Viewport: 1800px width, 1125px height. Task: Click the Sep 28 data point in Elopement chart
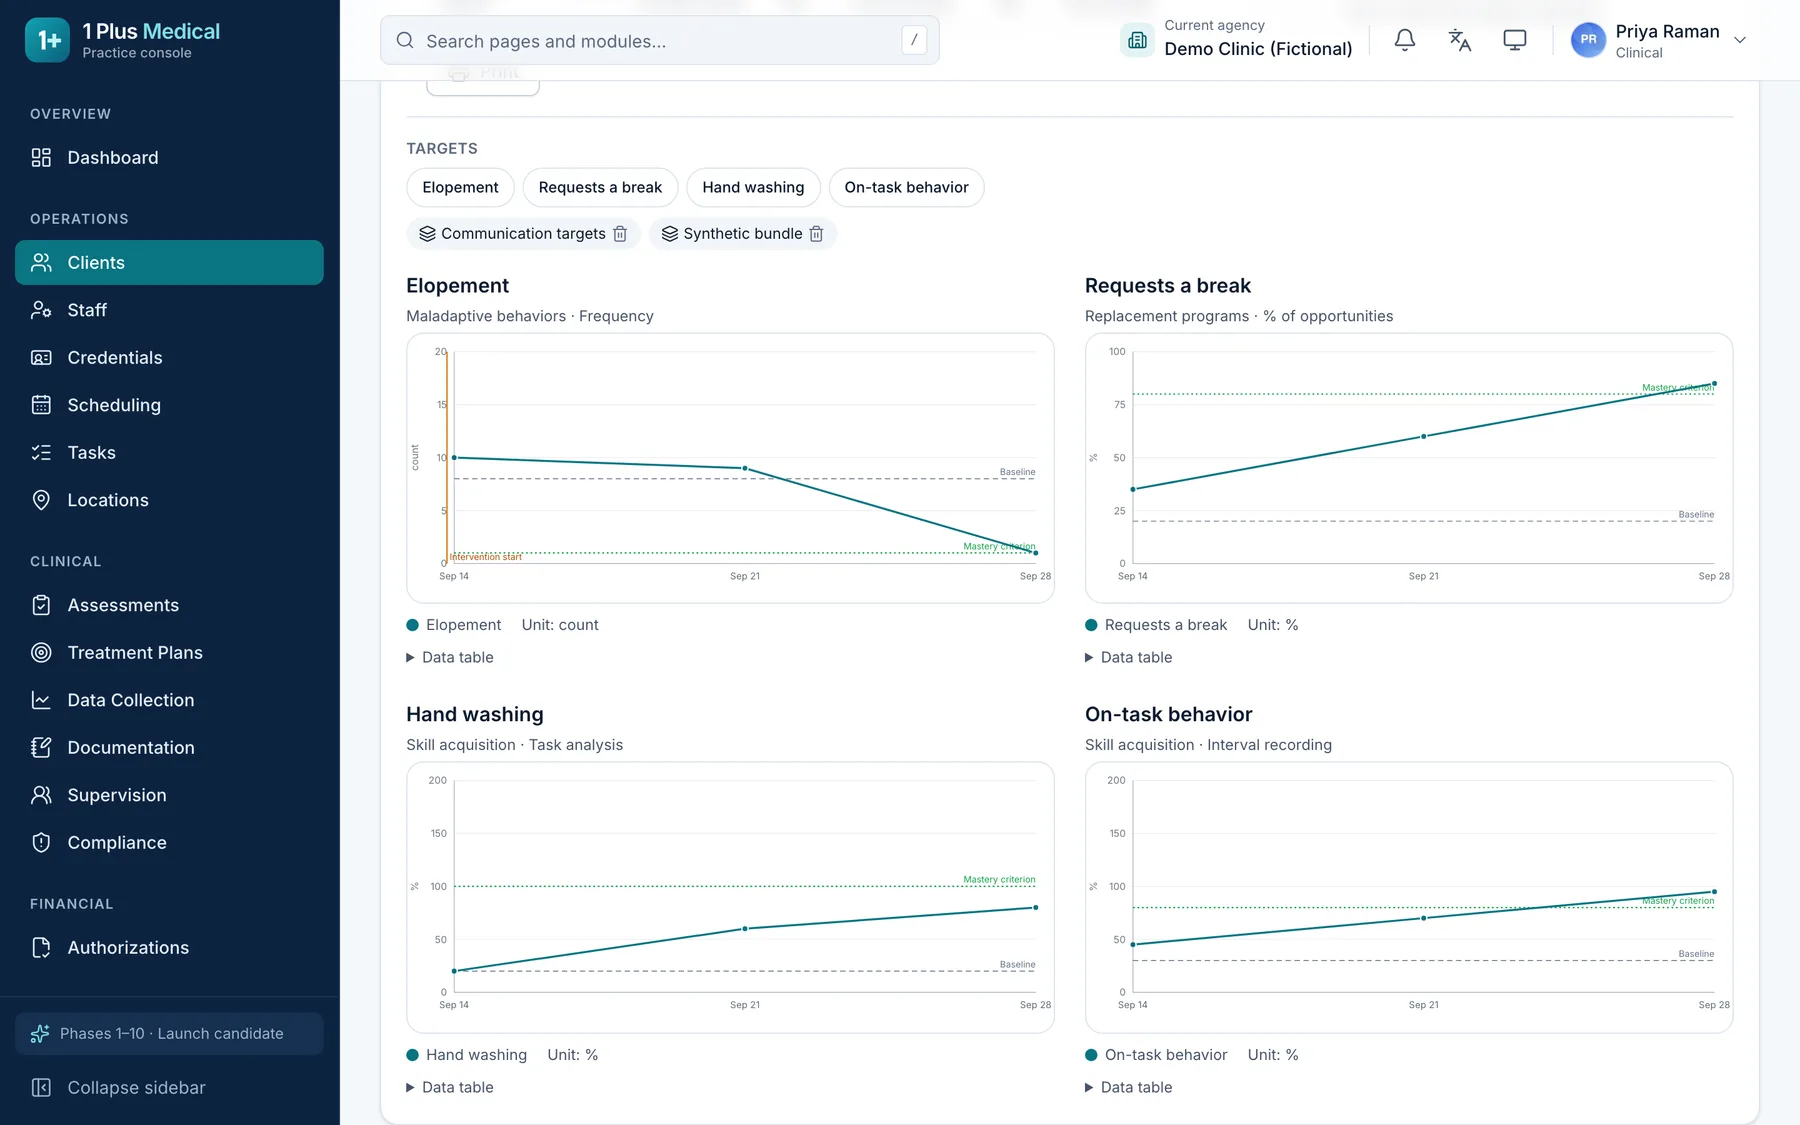click(x=1035, y=553)
